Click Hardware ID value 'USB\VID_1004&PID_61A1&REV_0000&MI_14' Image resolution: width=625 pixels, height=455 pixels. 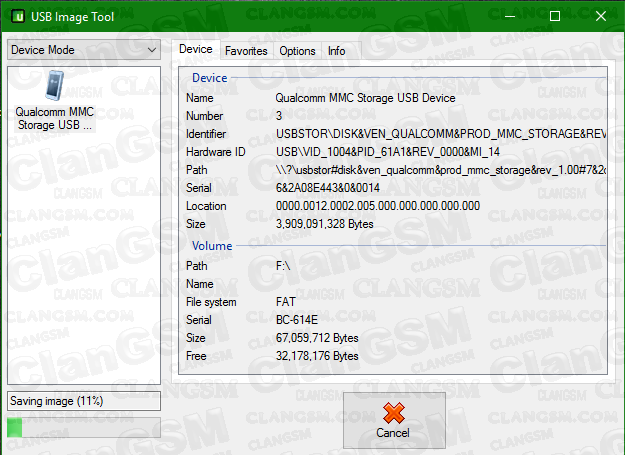tap(388, 152)
